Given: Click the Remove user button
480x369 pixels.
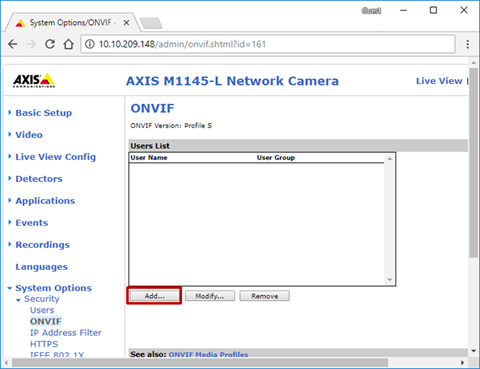Looking at the screenshot, I should click(265, 296).
